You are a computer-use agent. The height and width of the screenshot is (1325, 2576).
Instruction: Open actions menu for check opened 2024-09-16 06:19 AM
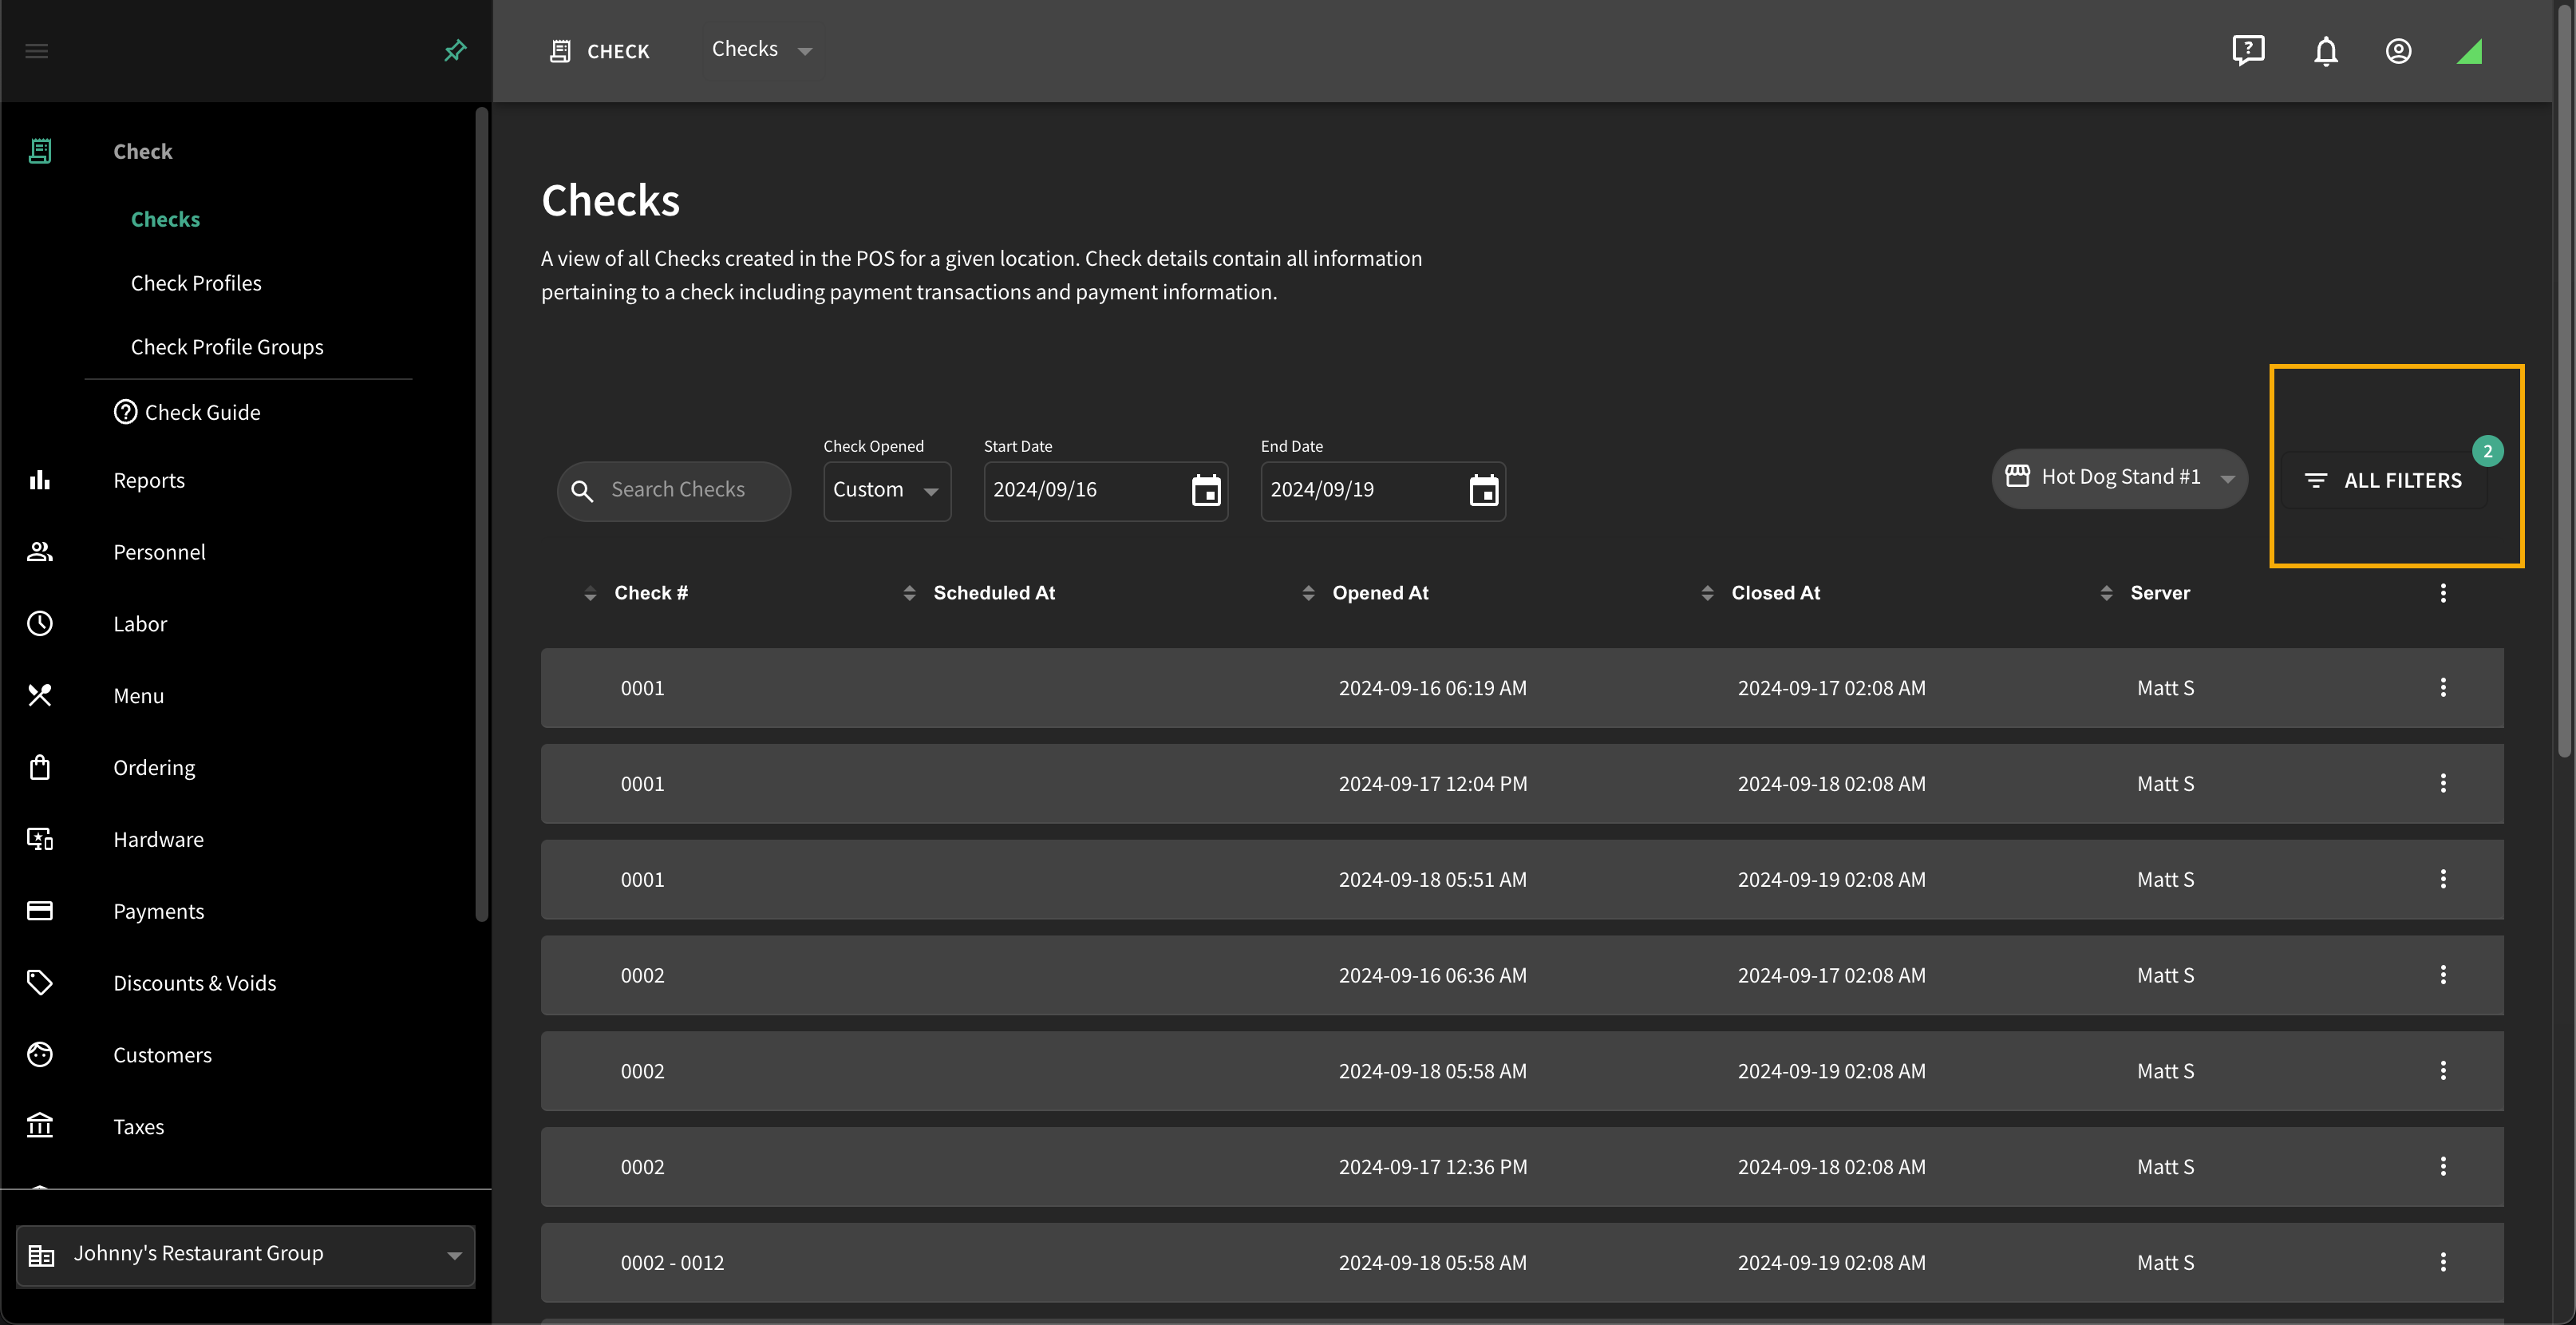2443,687
